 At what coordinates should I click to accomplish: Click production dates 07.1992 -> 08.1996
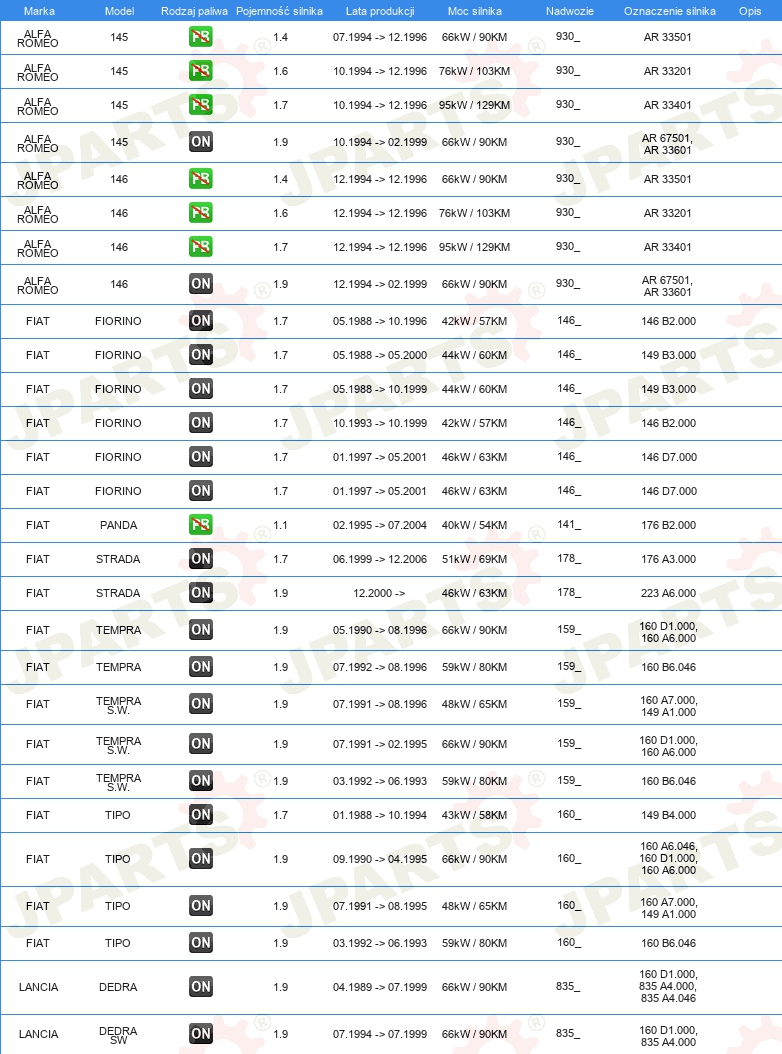[380, 667]
